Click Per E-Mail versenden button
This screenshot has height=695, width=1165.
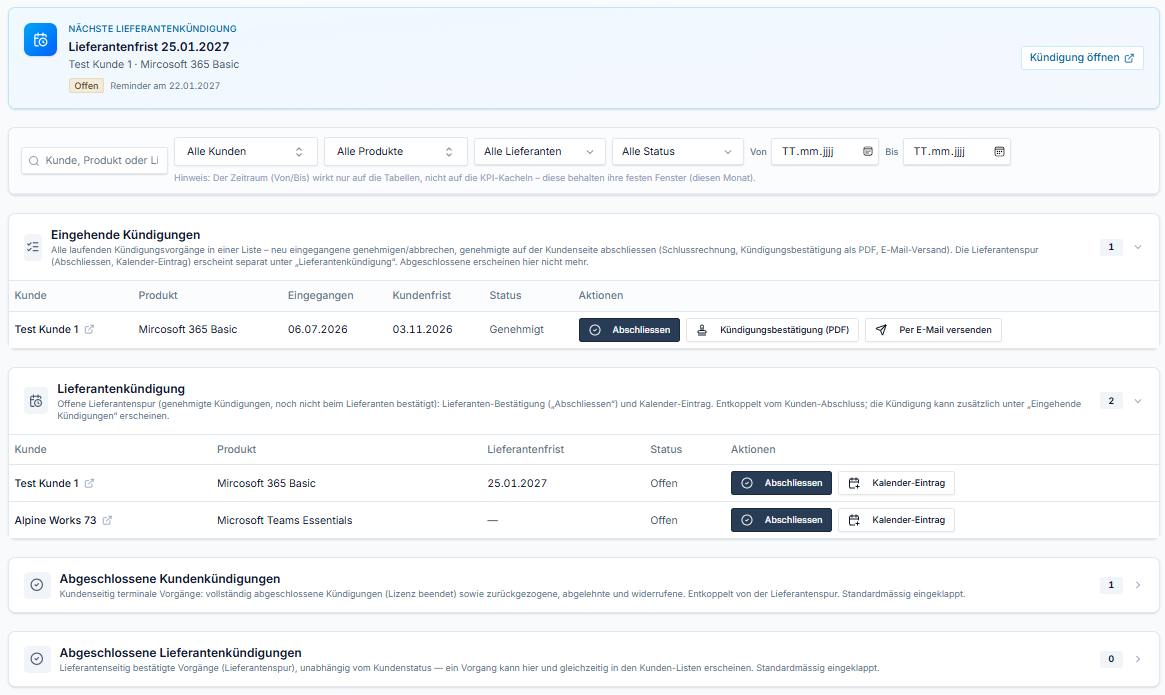[x=933, y=330]
